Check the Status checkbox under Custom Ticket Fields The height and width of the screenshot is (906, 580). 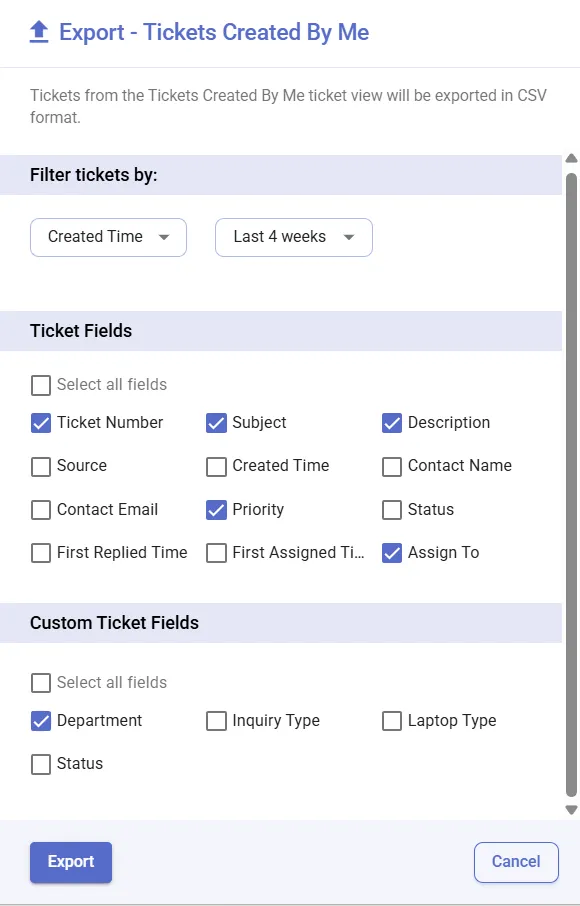point(40,764)
